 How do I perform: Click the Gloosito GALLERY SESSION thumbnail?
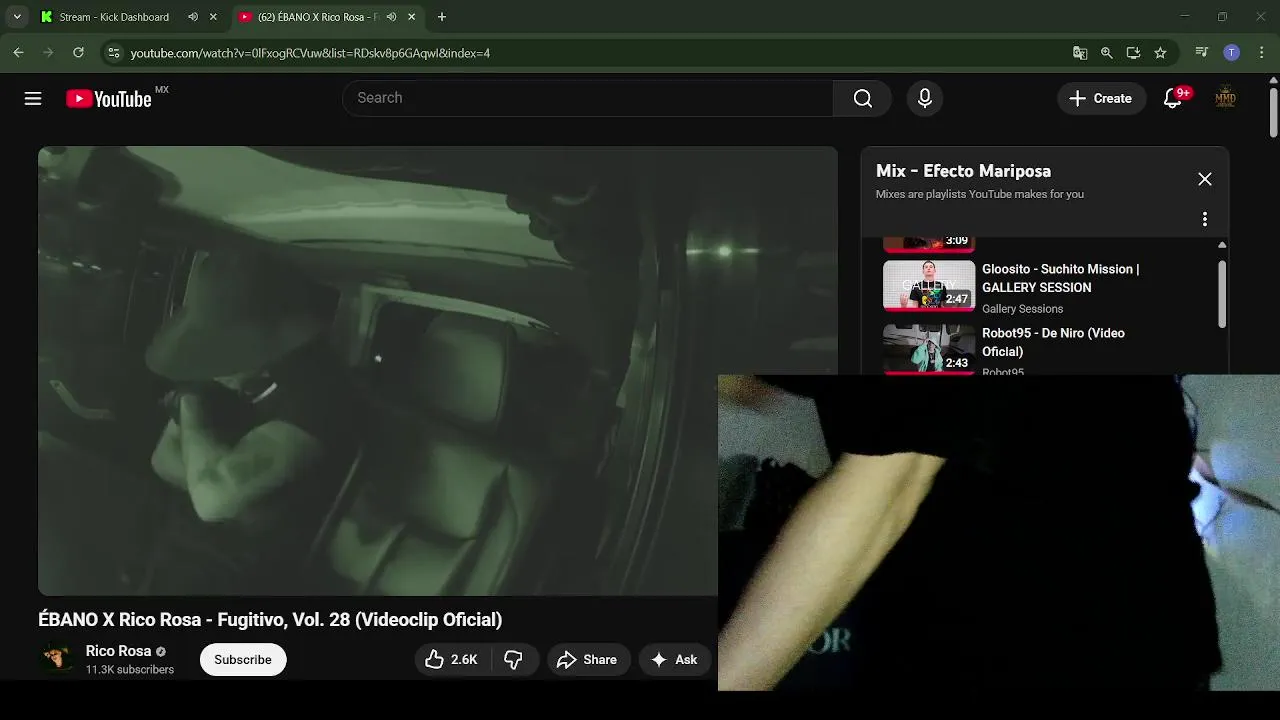(x=929, y=286)
